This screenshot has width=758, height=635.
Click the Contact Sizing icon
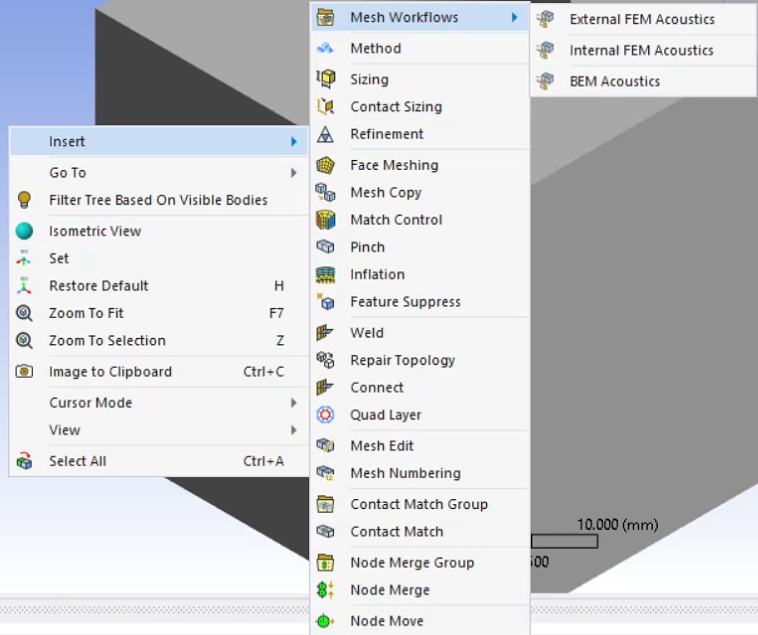[x=325, y=106]
